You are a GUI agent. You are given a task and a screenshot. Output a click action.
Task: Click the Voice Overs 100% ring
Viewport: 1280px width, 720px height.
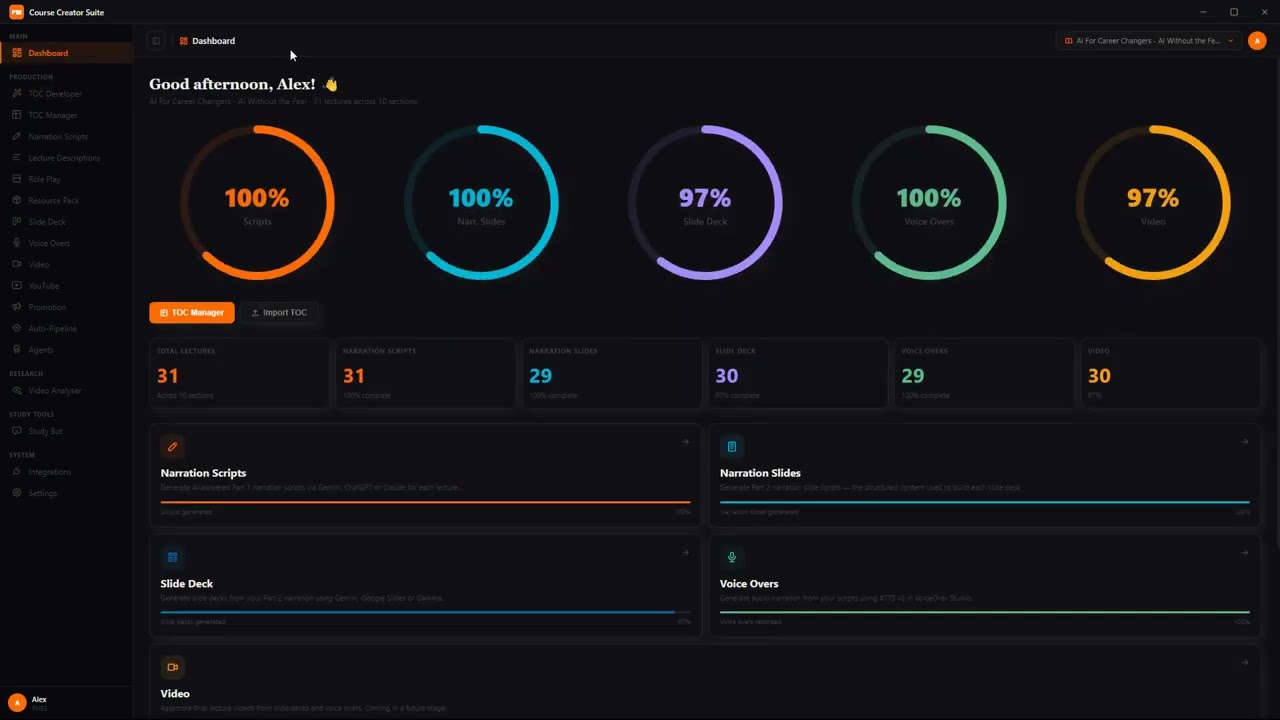929,203
